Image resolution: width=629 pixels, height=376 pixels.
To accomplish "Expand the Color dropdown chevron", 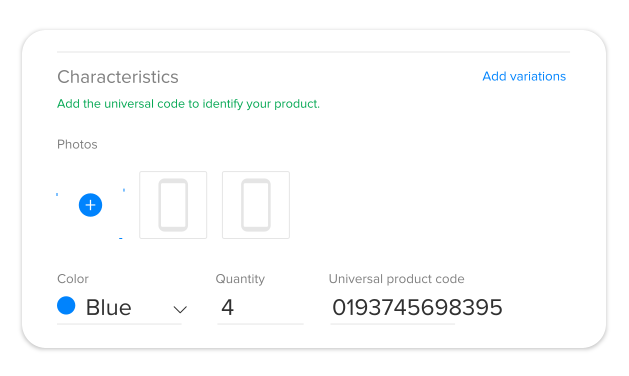I will (x=180, y=309).
